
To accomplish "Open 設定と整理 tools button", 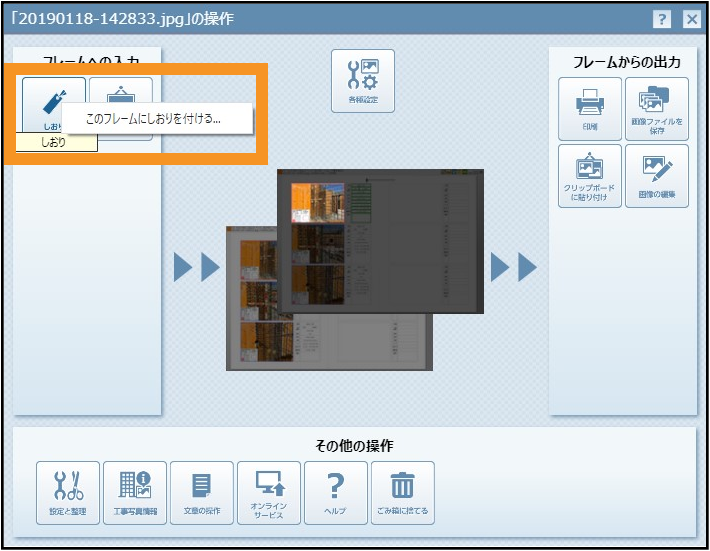I will 68,493.
